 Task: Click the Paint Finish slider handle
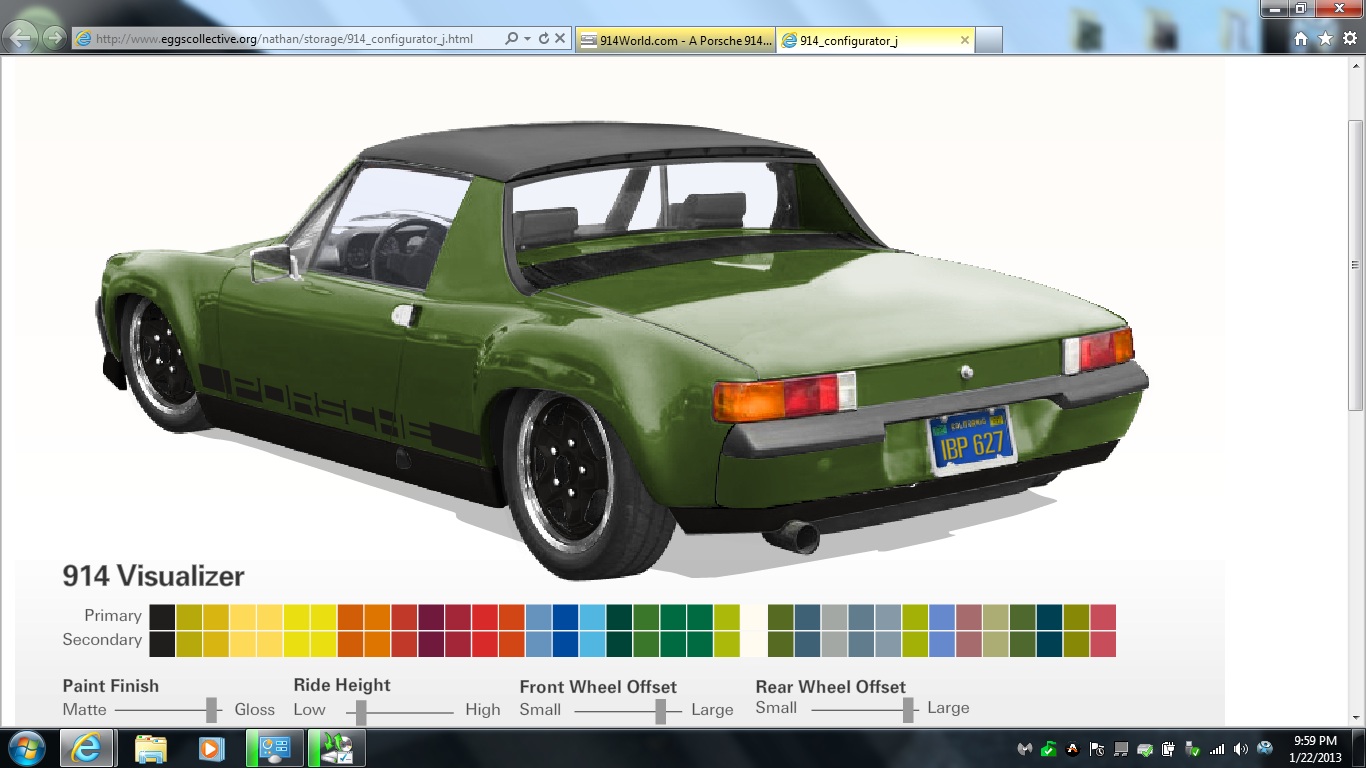(x=212, y=710)
